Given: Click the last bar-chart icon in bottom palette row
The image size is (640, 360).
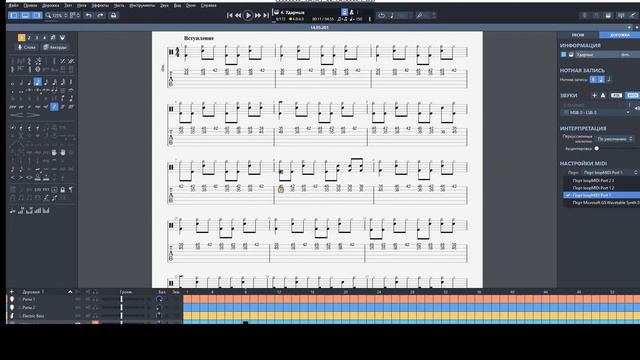Looking at the screenshot, I should pyautogui.click(x=46, y=211).
